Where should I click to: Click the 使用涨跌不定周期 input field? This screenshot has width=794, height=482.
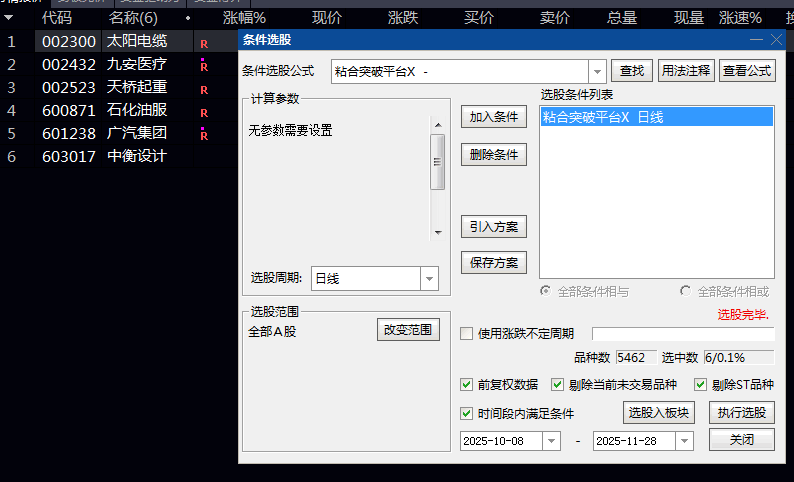pos(683,334)
